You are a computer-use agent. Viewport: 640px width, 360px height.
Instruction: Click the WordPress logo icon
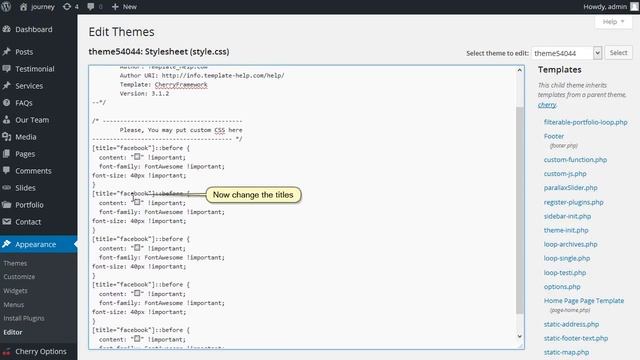[x=6, y=7]
